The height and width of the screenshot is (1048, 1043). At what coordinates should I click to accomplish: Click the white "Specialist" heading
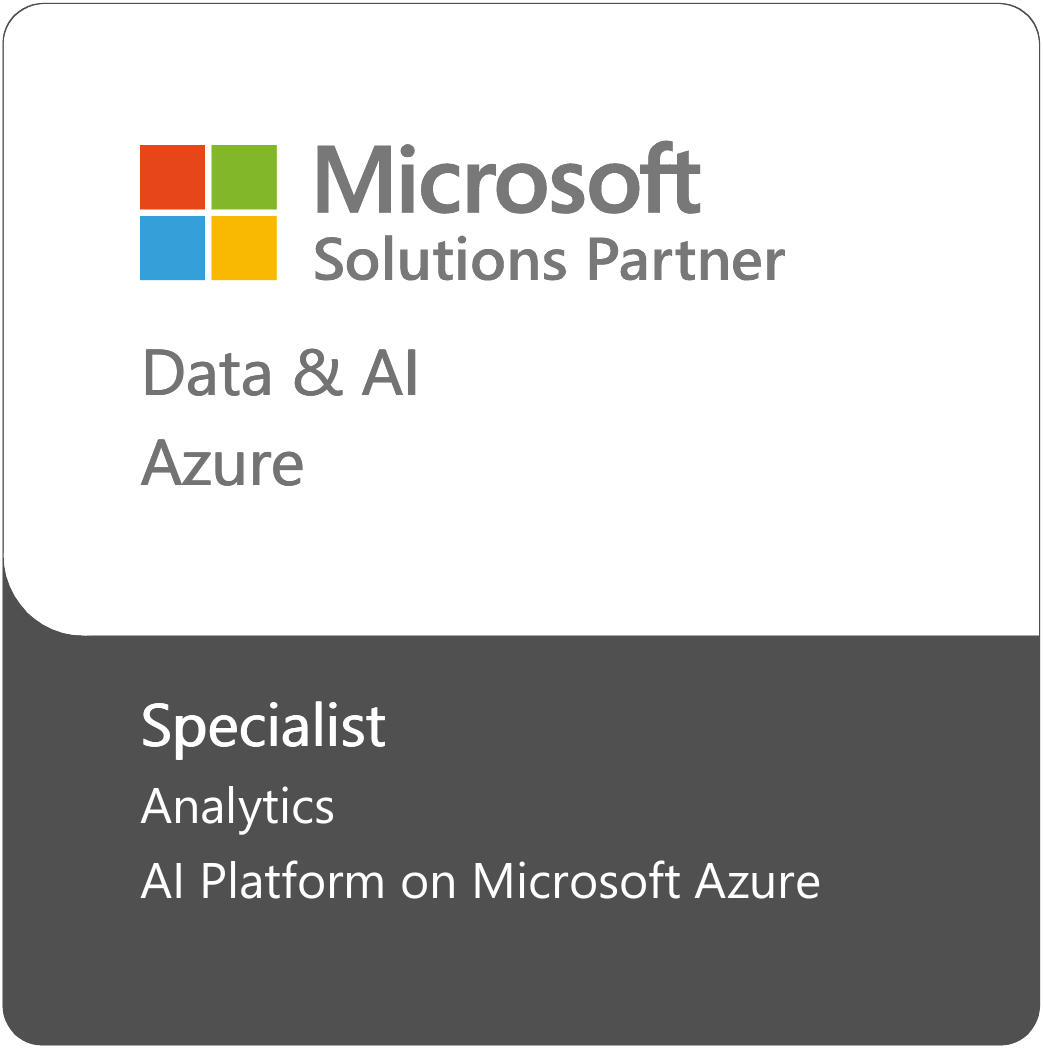263,727
